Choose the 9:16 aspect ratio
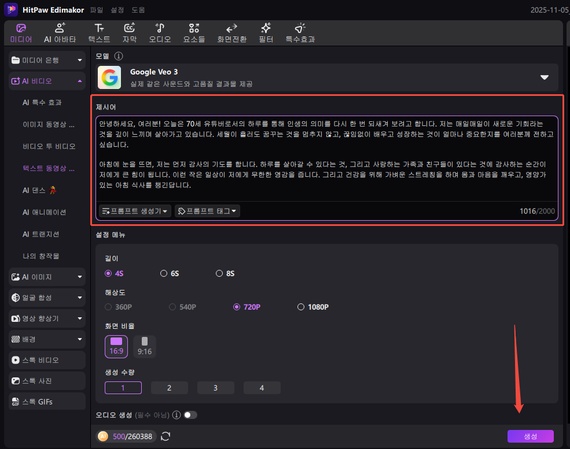 click(x=144, y=347)
